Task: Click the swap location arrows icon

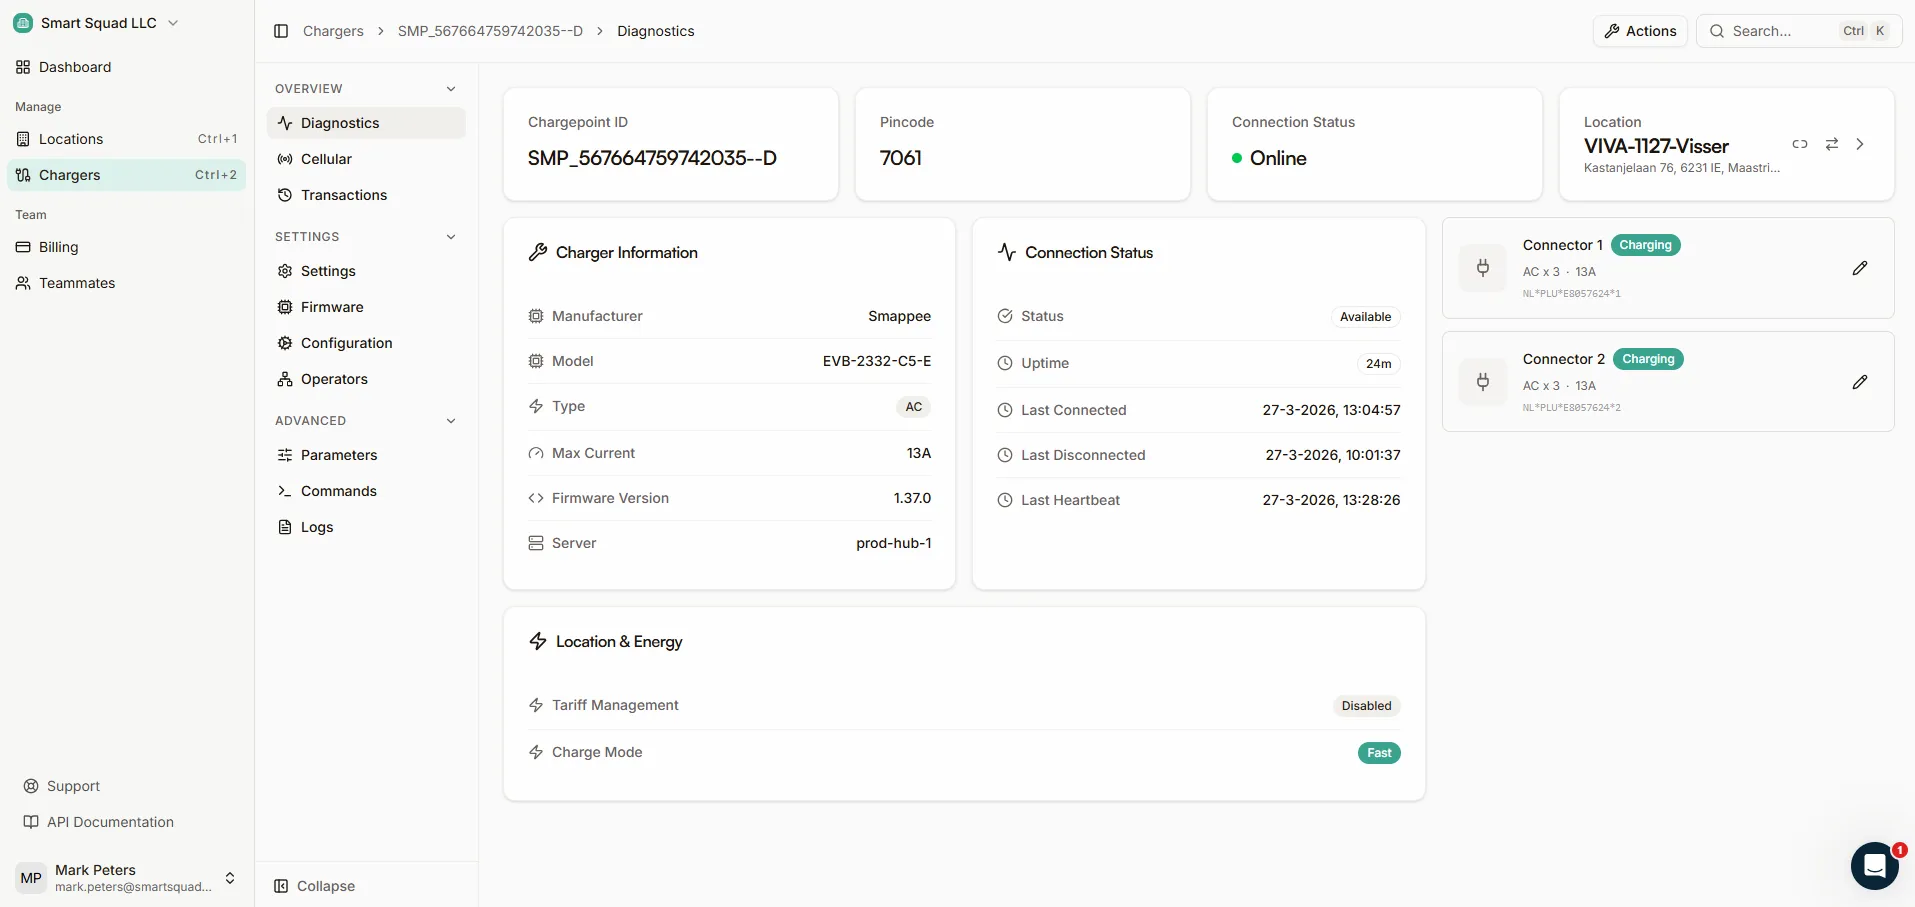Action: pyautogui.click(x=1831, y=144)
